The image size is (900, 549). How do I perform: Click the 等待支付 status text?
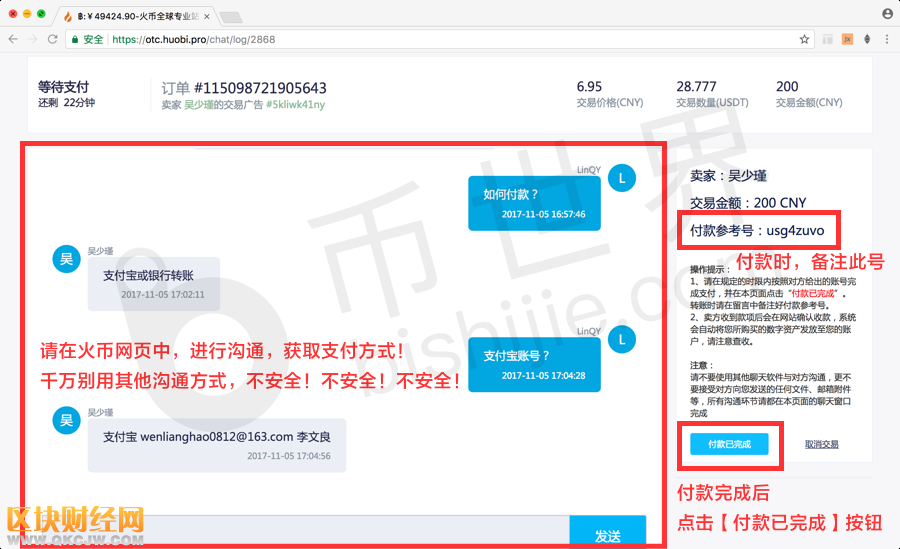coord(63,87)
